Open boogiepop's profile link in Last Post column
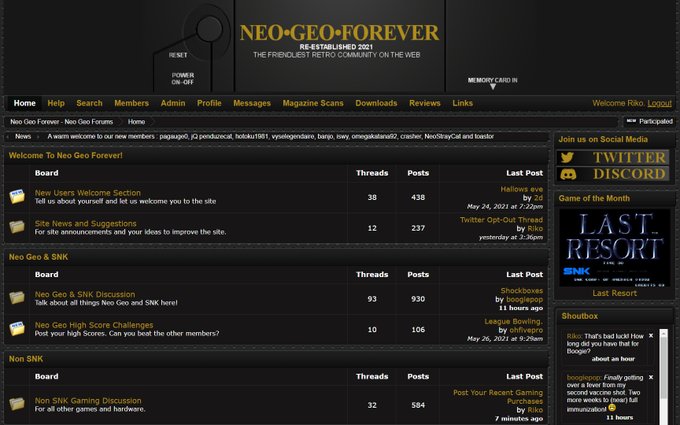 tap(524, 299)
